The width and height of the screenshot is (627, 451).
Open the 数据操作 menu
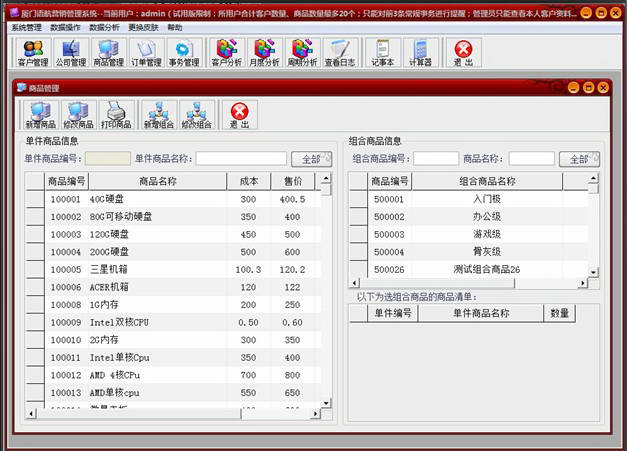point(65,28)
